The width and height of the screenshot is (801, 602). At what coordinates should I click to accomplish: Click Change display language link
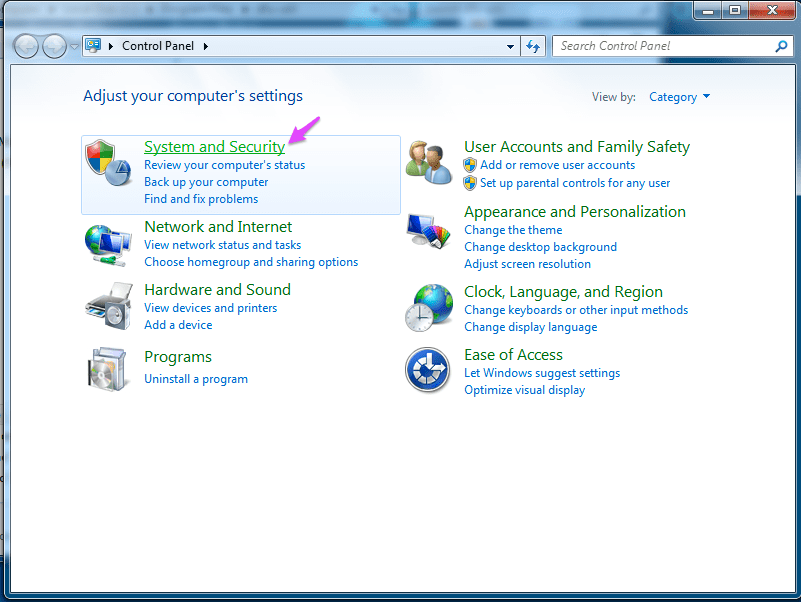coord(530,327)
